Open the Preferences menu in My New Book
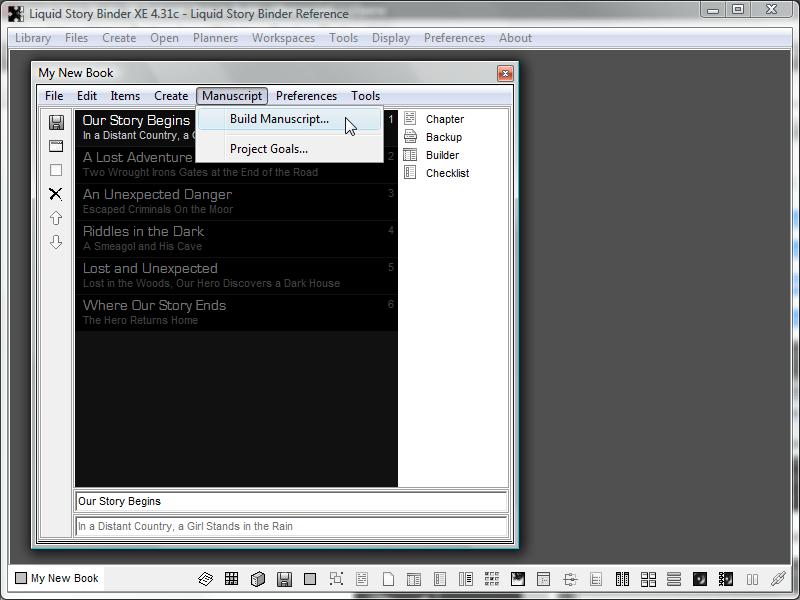Screen dimensions: 800x600 point(306,96)
